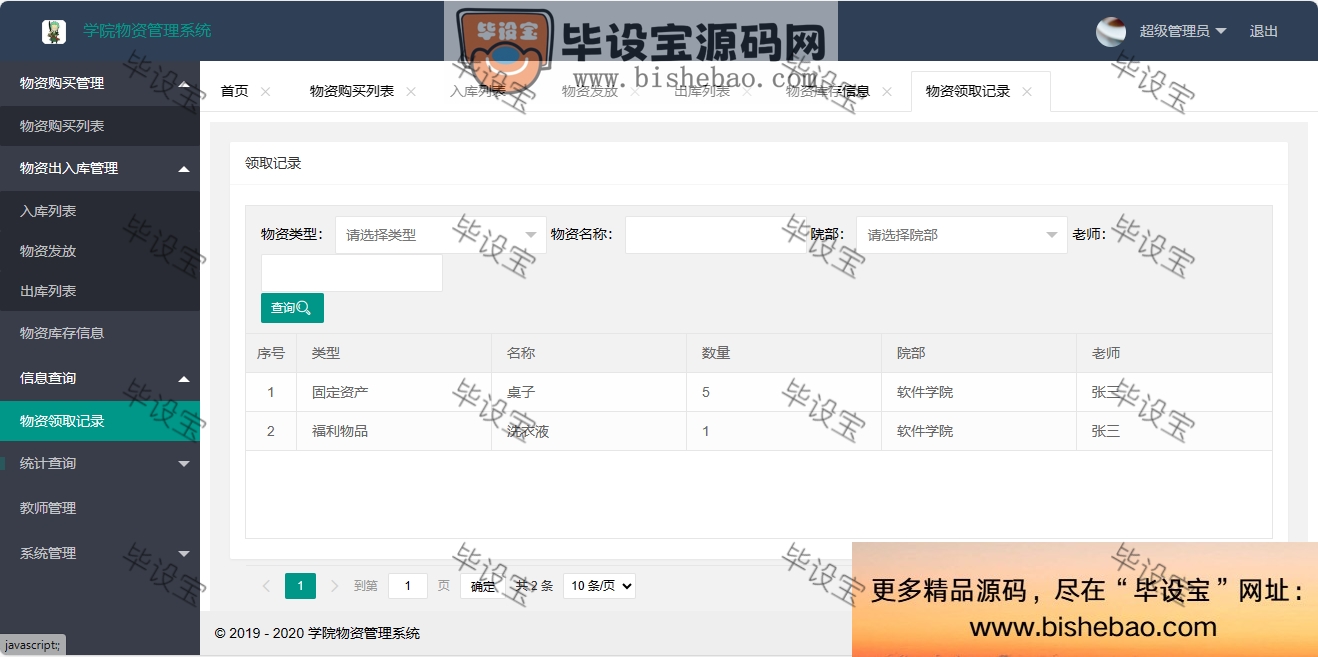Open 物资库存信息 in the sidebar
This screenshot has width=1318, height=657.
click(100, 333)
